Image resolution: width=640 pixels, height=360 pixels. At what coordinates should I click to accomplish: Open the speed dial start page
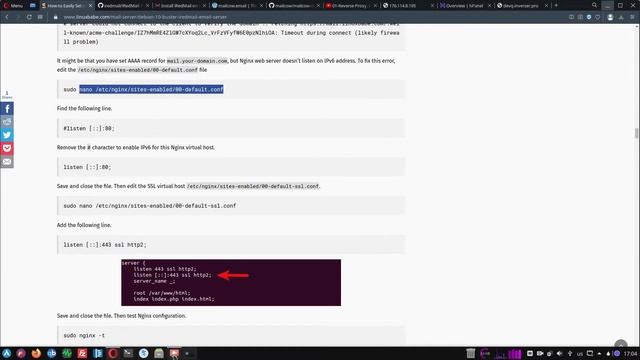(40, 17)
